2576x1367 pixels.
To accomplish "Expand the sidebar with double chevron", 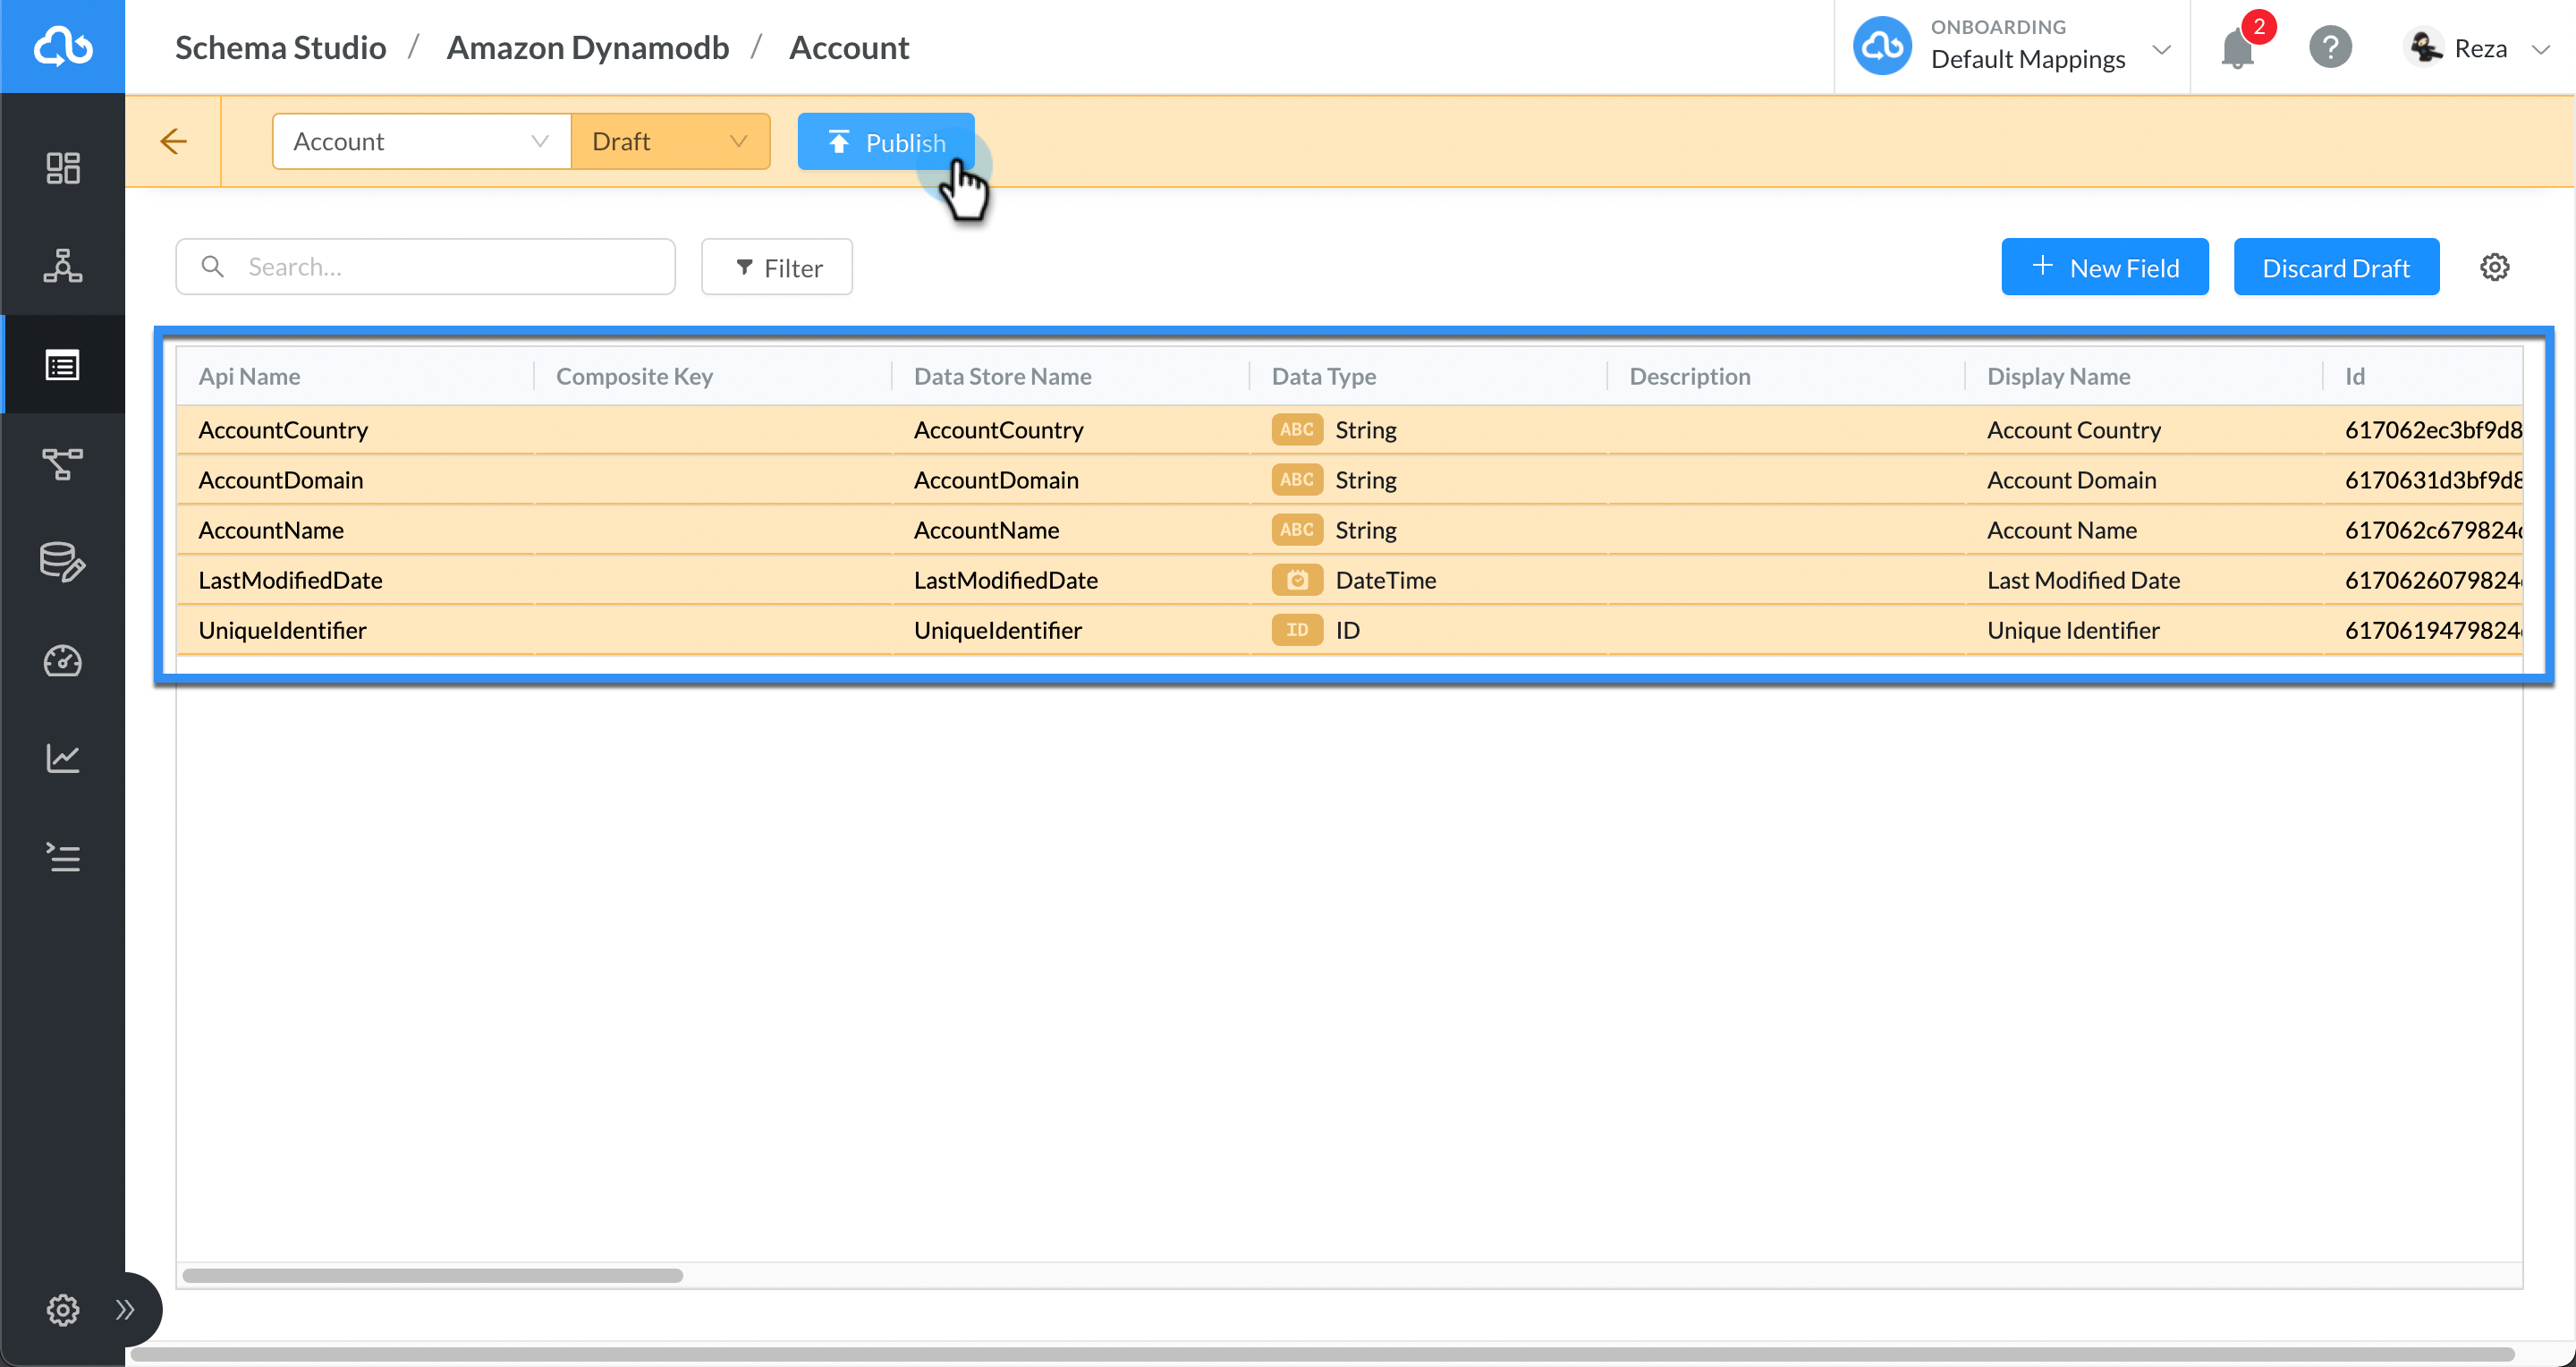I will [x=125, y=1309].
